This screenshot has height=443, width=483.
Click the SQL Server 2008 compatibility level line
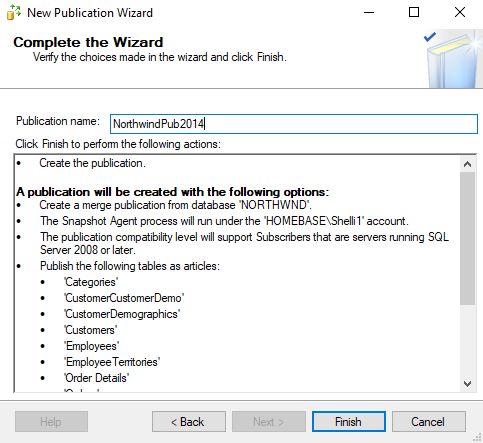point(244,243)
